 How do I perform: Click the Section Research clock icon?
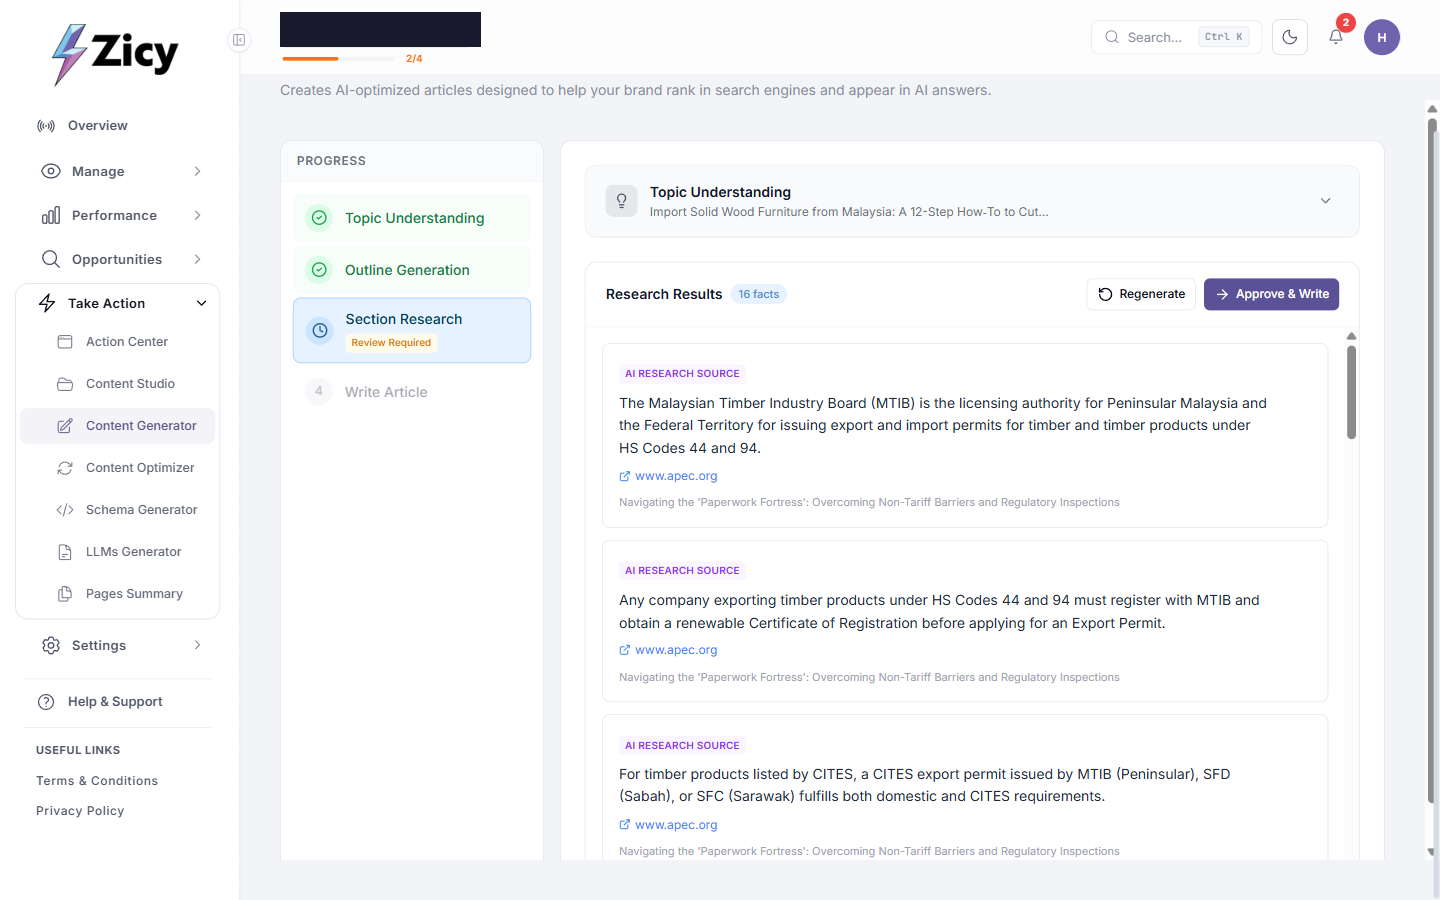click(x=320, y=330)
